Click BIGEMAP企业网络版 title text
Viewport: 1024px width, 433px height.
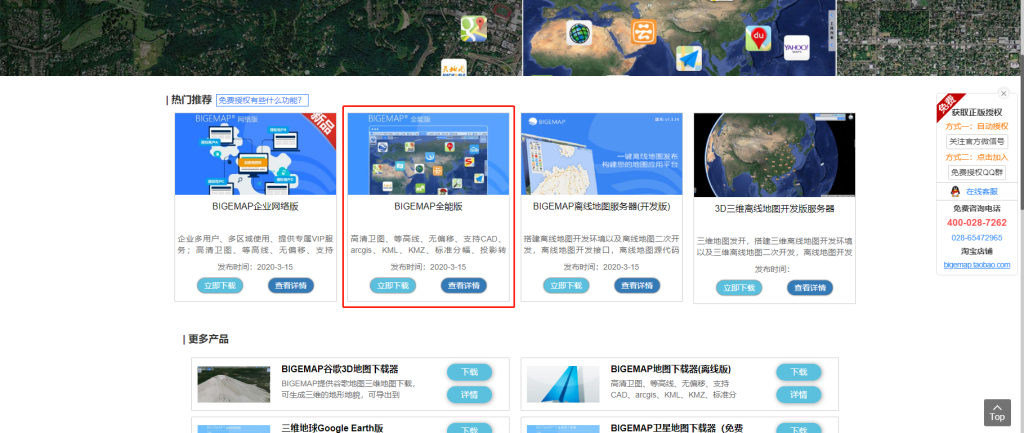(255, 206)
